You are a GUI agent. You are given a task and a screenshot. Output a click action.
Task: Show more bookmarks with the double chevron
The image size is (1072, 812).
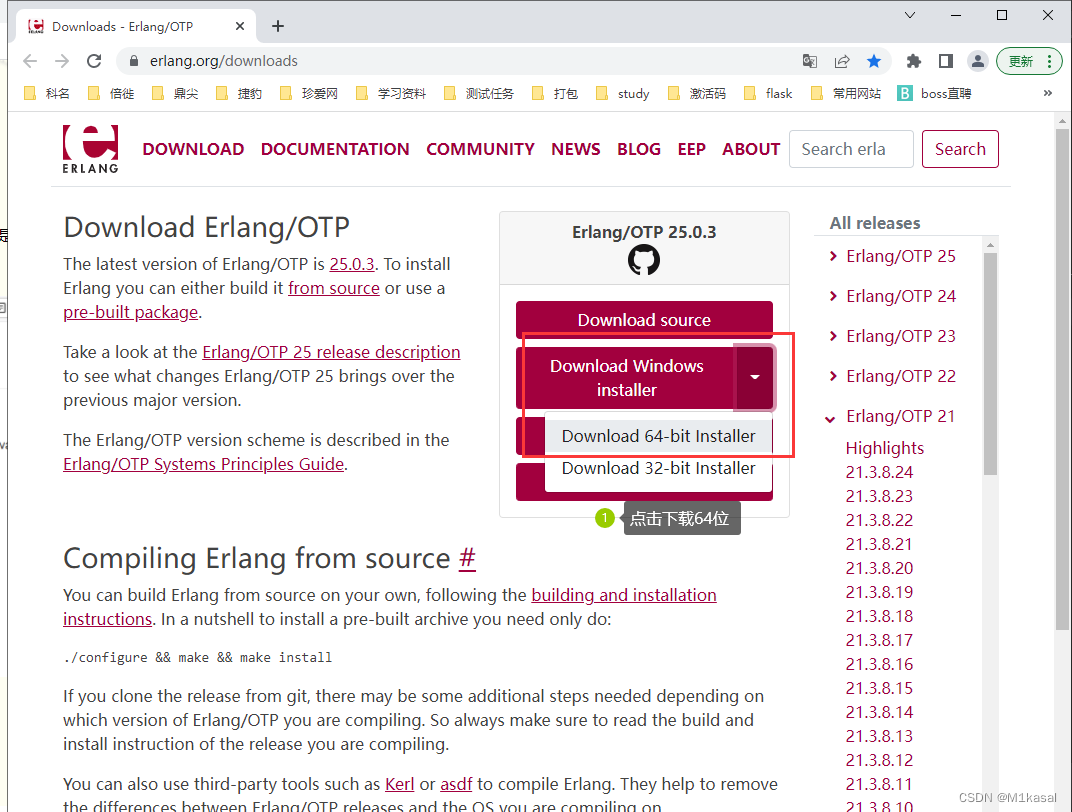click(1047, 93)
